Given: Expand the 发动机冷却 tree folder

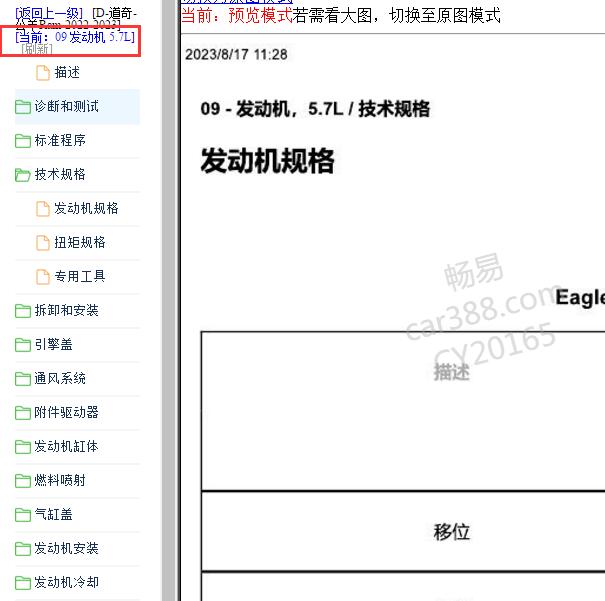Looking at the screenshot, I should 66,582.
